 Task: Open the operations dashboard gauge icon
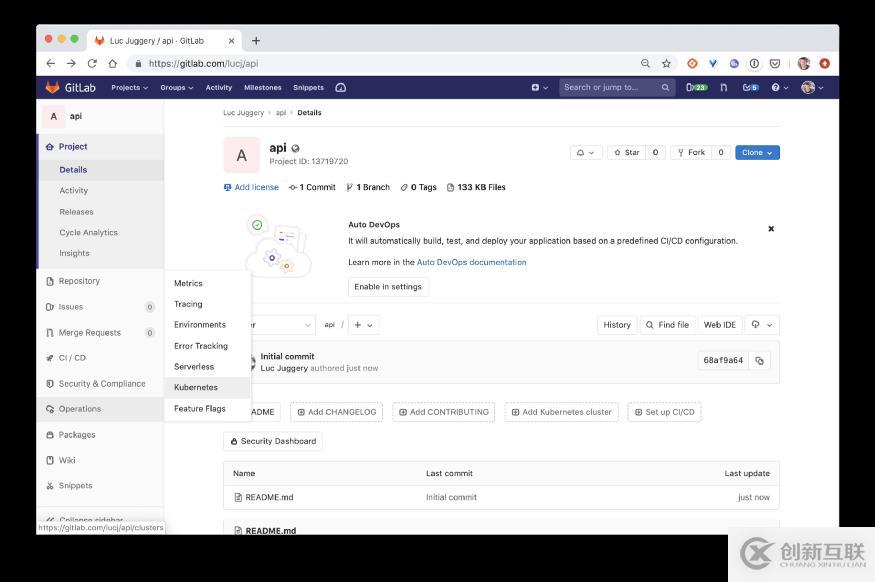coord(341,88)
